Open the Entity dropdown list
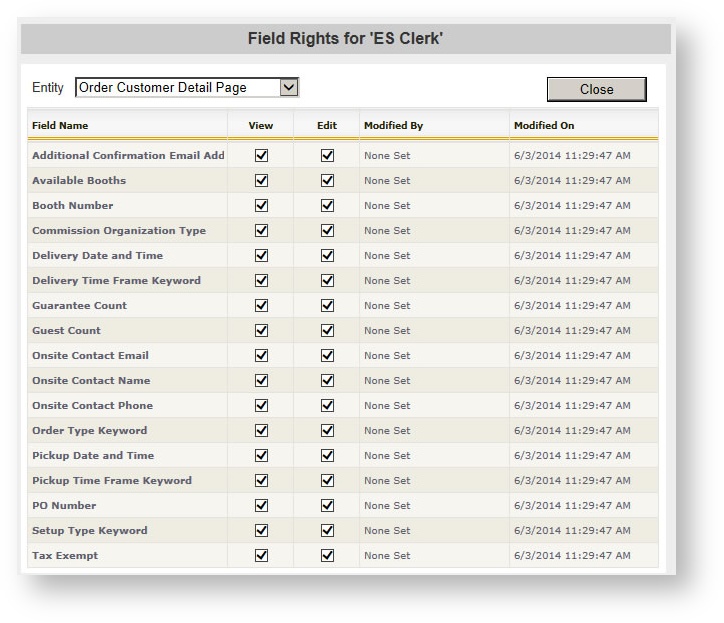The height and width of the screenshot is (623, 724). click(x=288, y=88)
